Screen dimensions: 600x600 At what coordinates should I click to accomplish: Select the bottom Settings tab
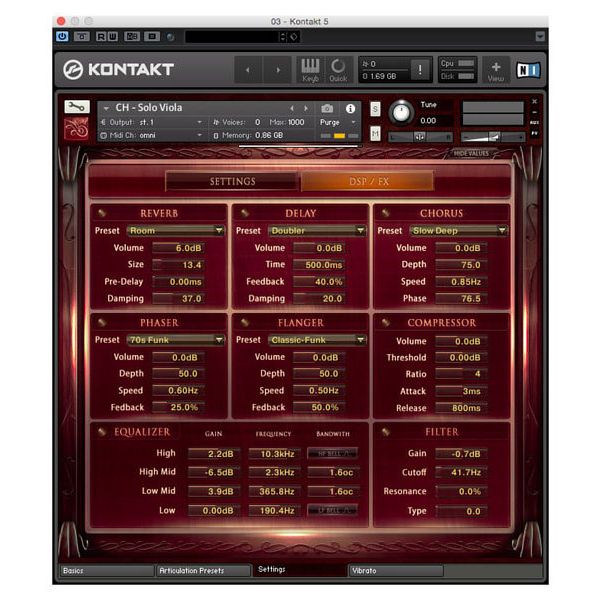[300, 570]
